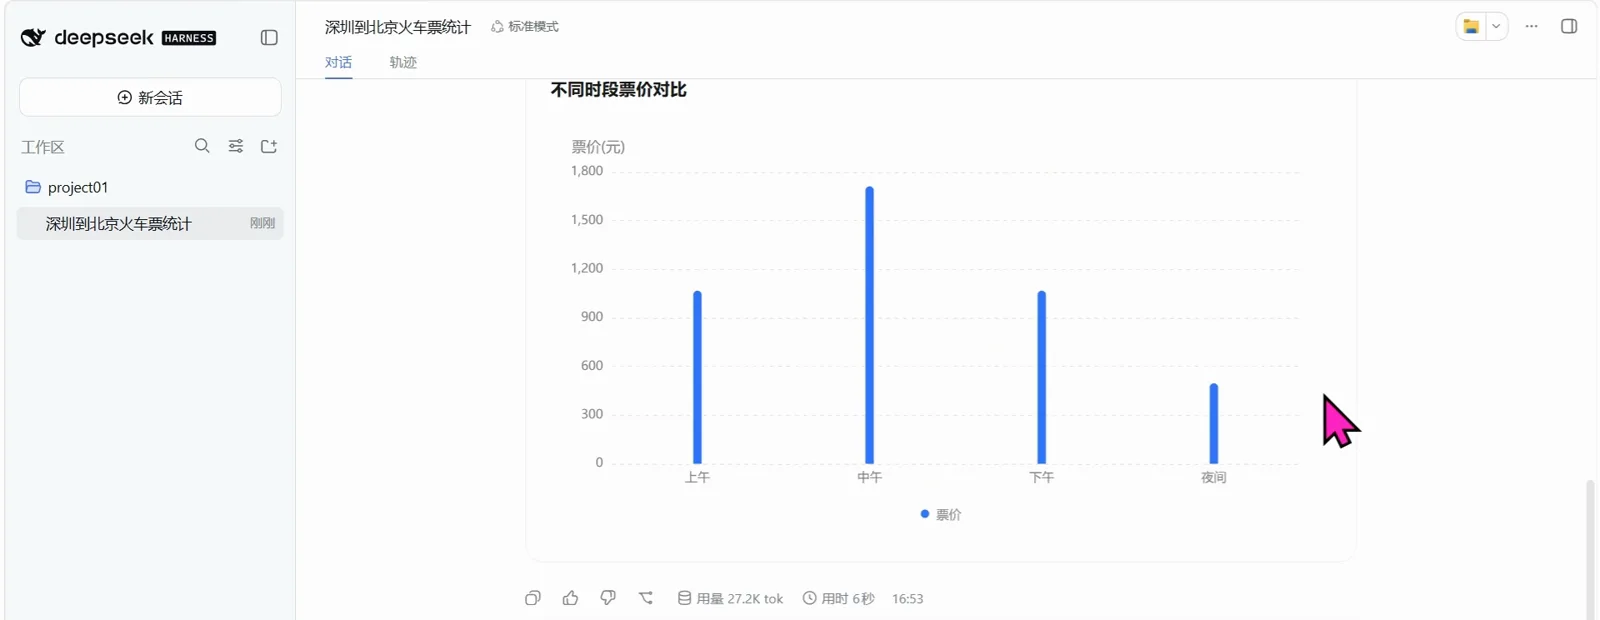Image resolution: width=1600 pixels, height=620 pixels.
Task: Dislike the response with thumbs down
Action: pyautogui.click(x=608, y=598)
